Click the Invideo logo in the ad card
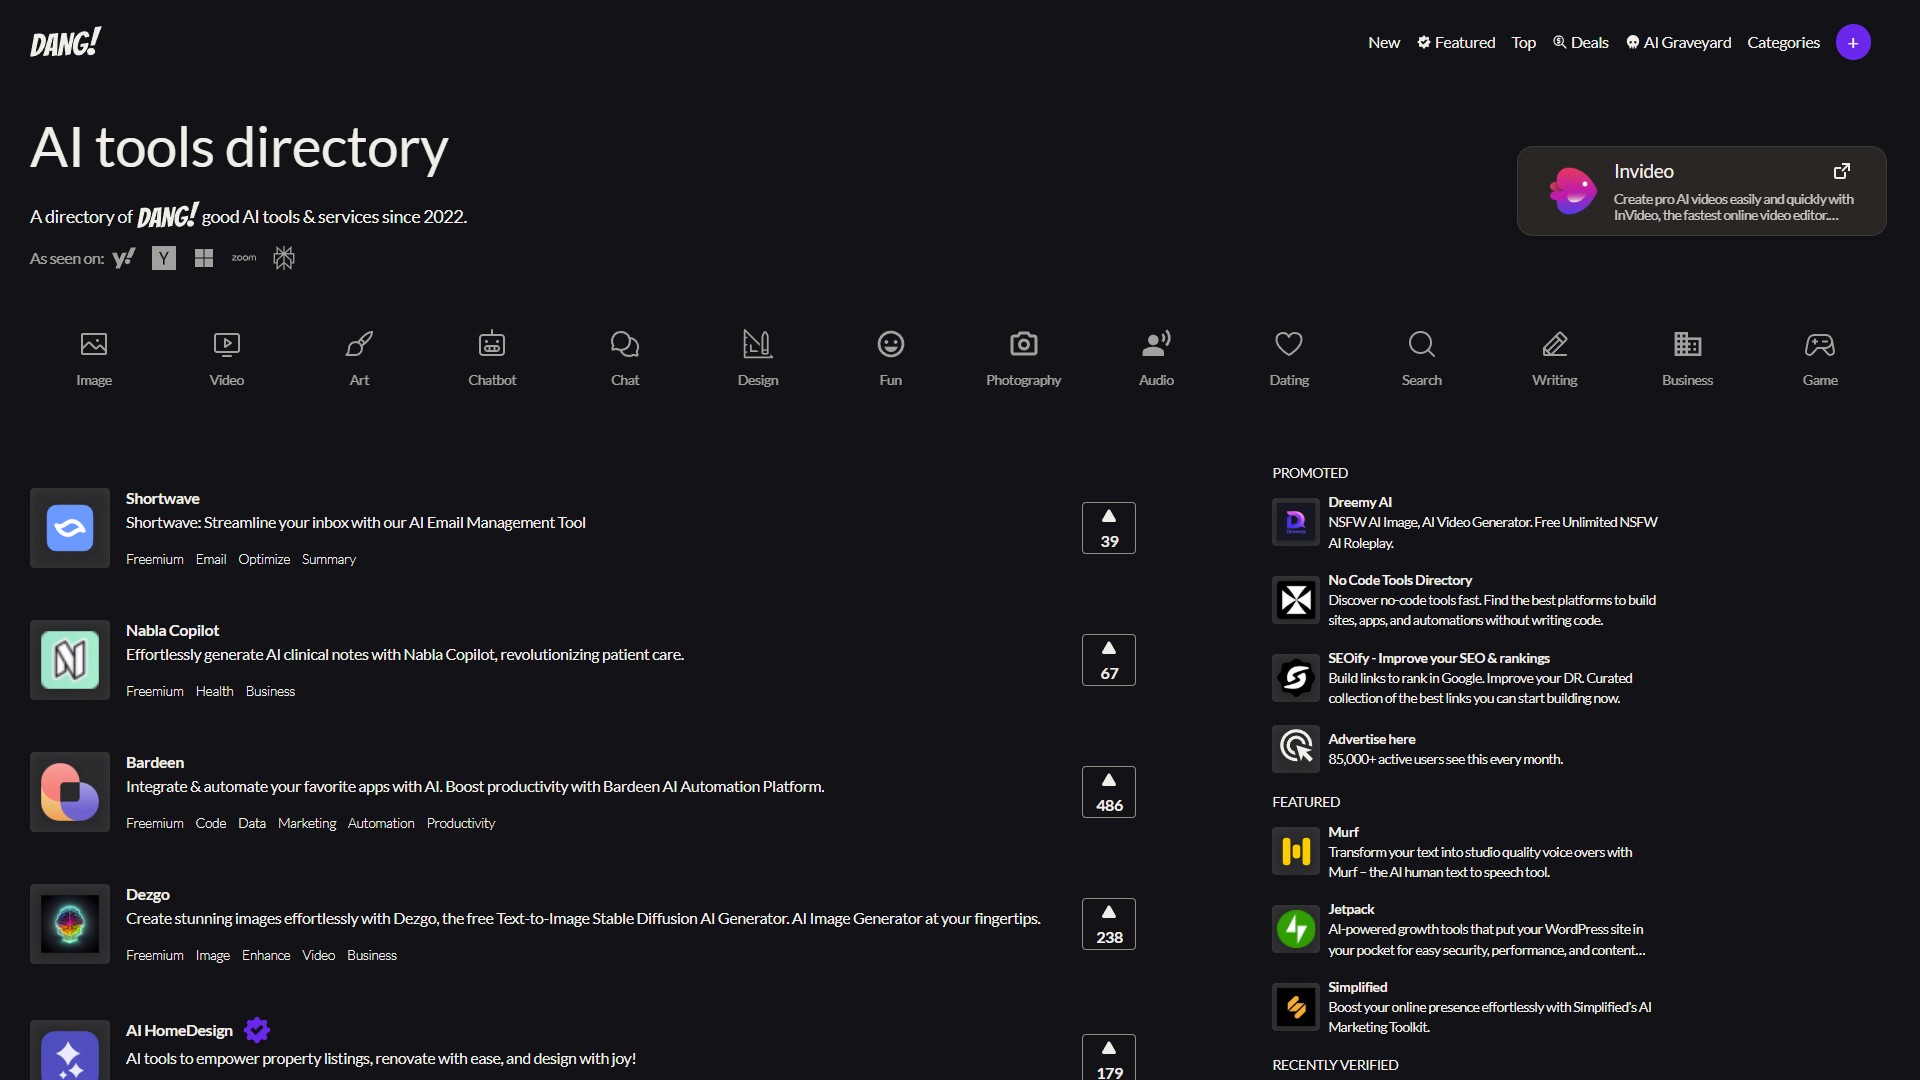The height and width of the screenshot is (1080, 1920). [1573, 191]
